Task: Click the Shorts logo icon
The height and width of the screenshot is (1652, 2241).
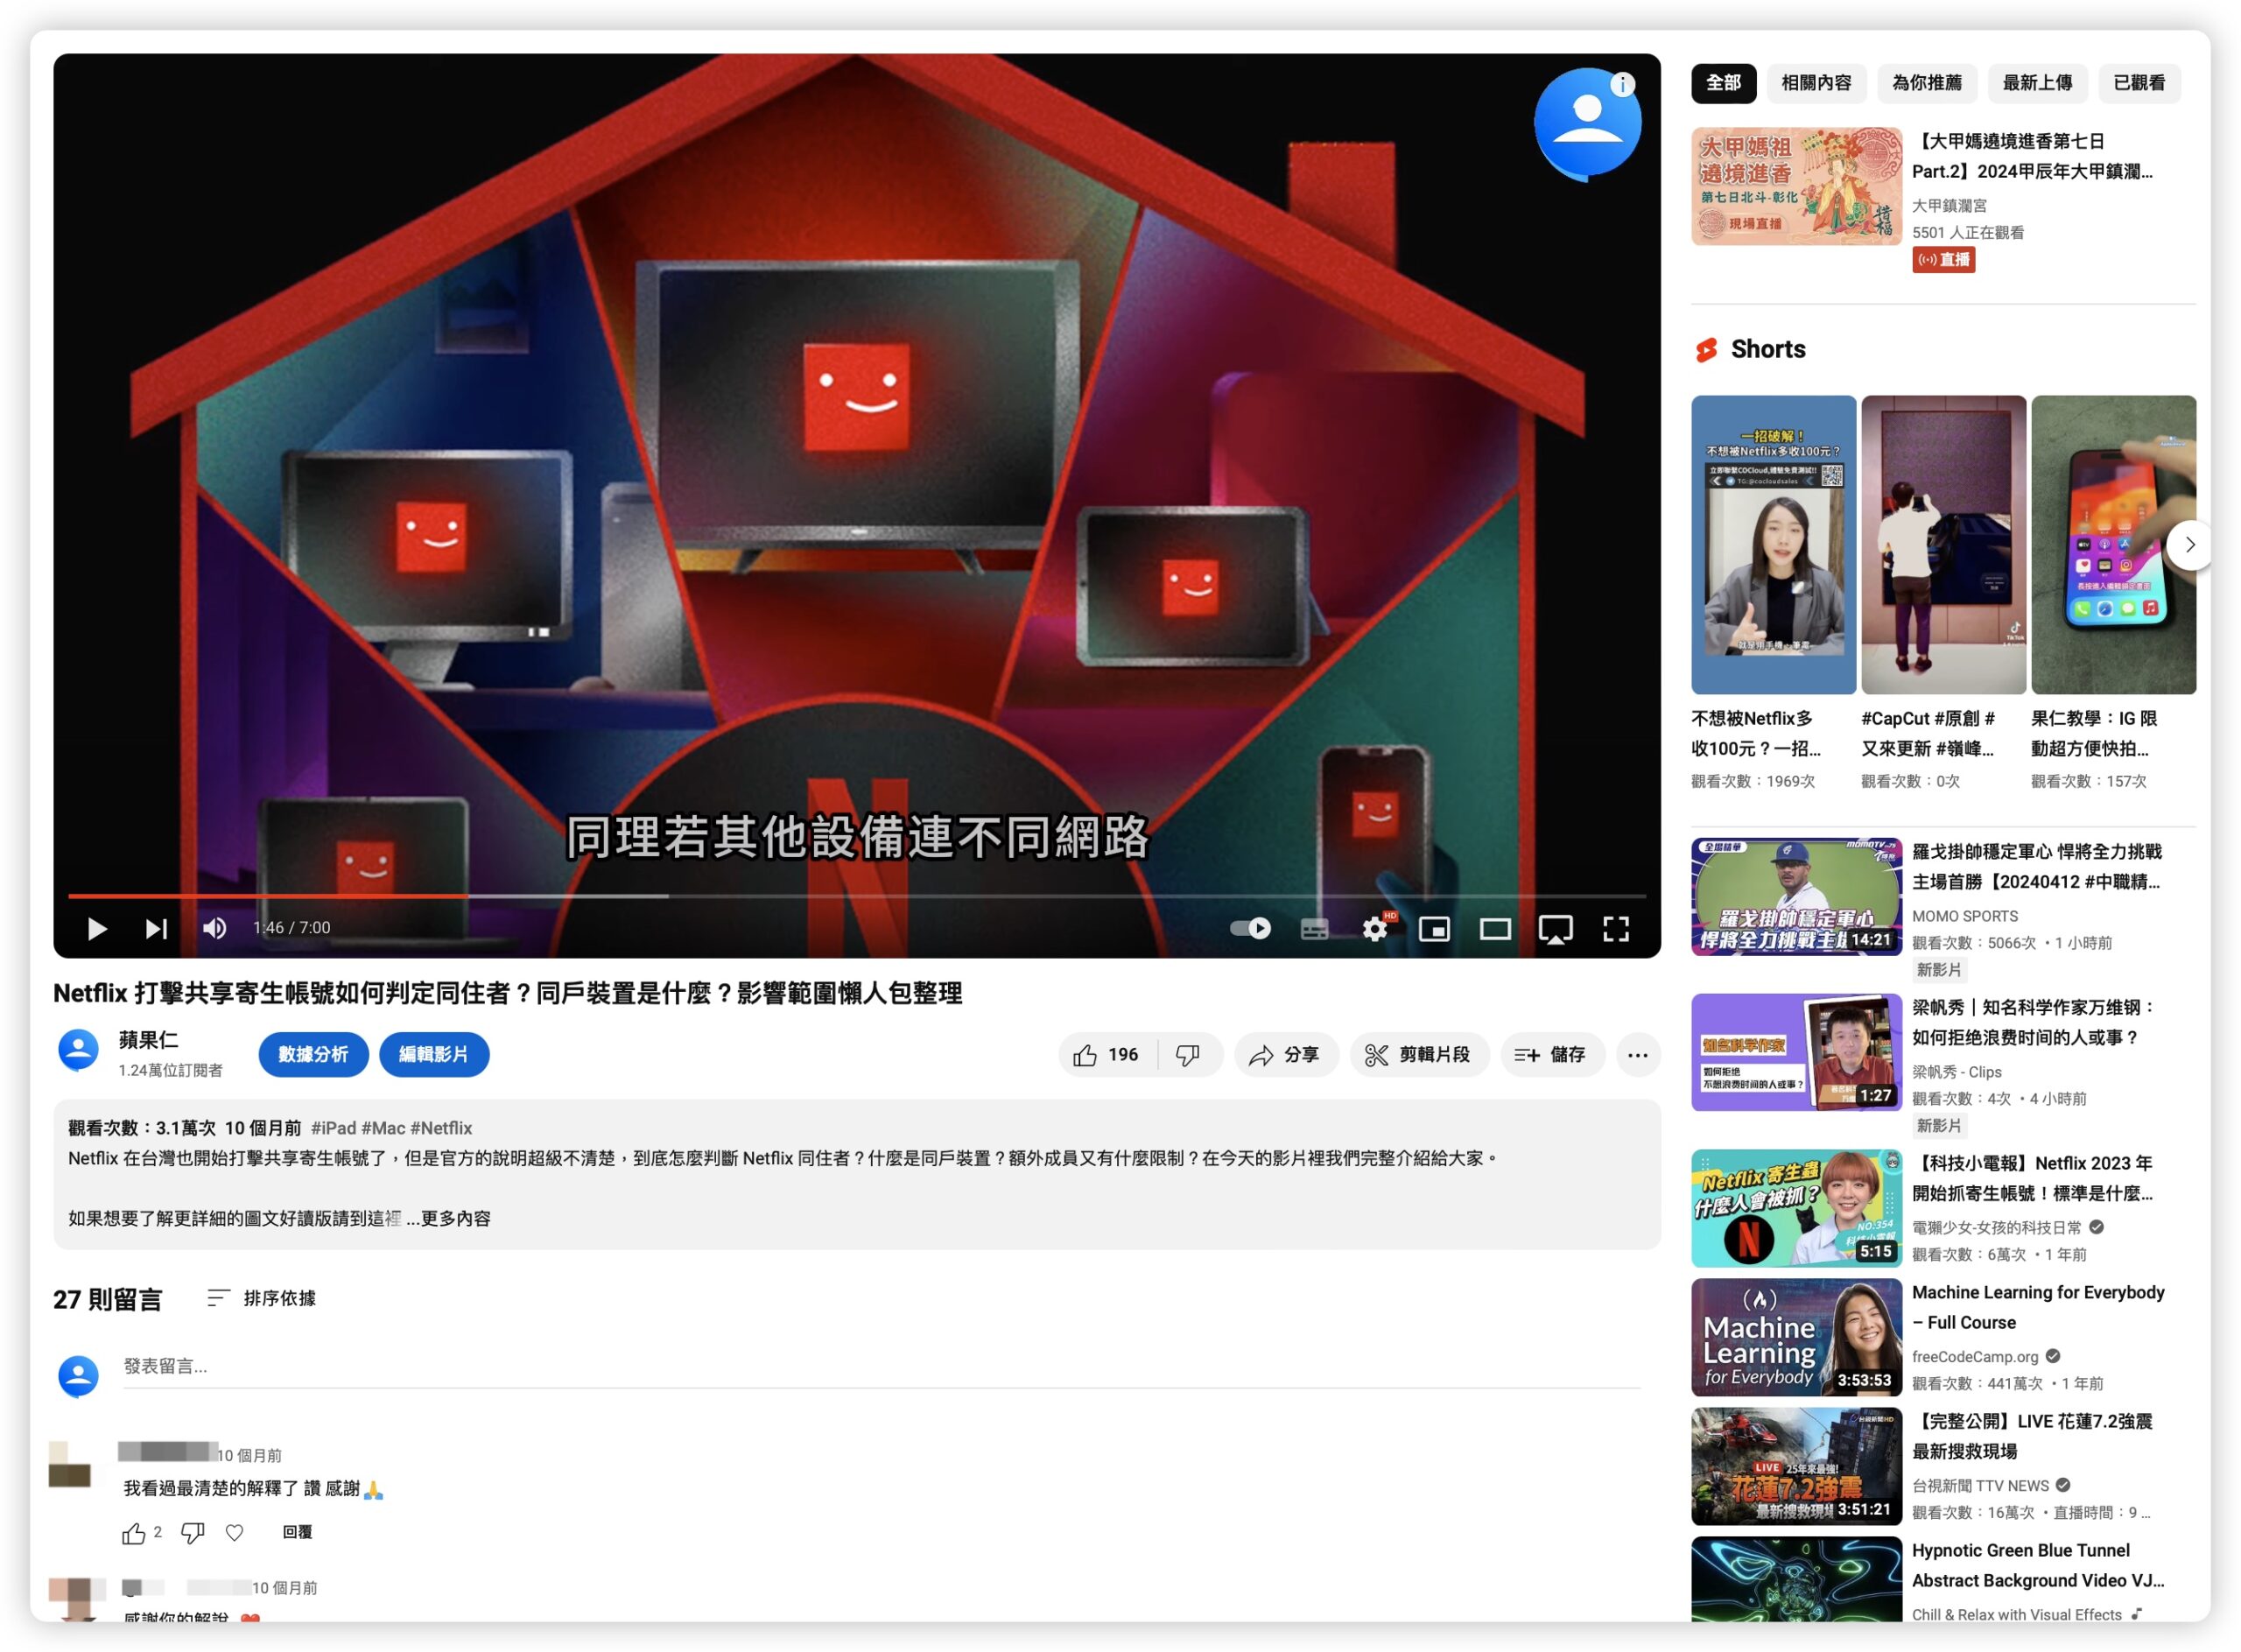Action: (x=1706, y=350)
